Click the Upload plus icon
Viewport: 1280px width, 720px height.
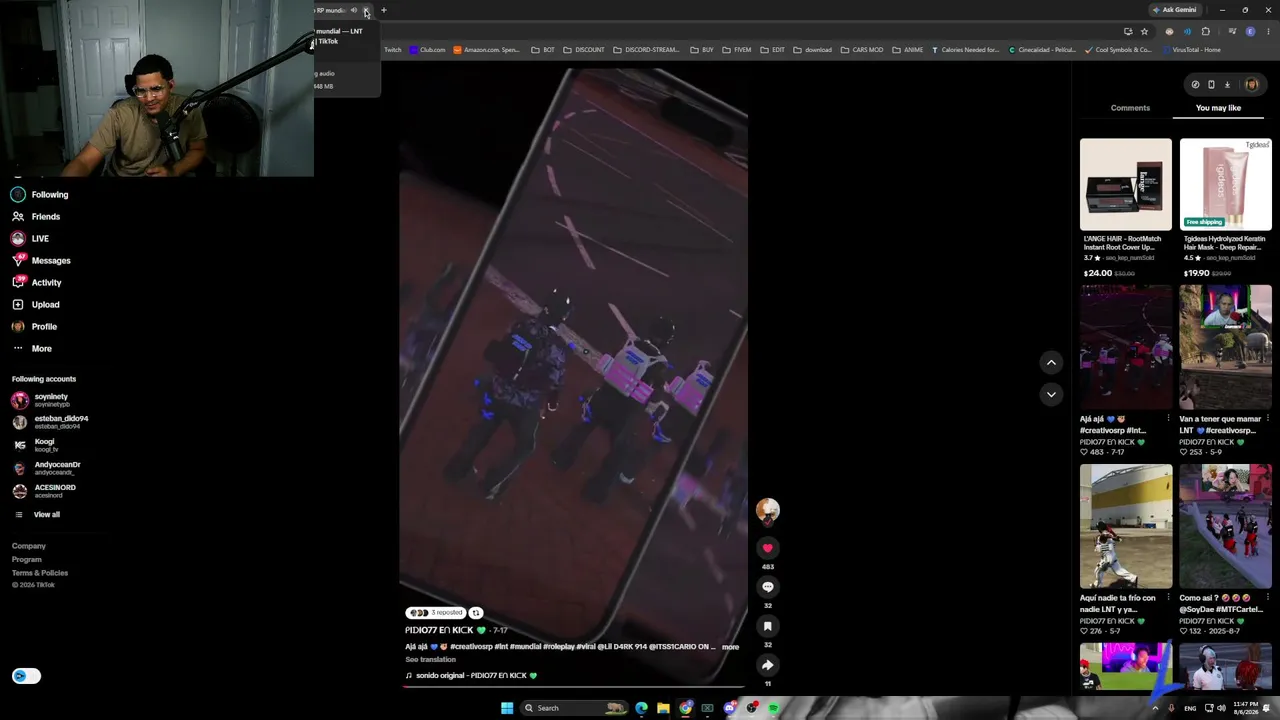click(18, 304)
